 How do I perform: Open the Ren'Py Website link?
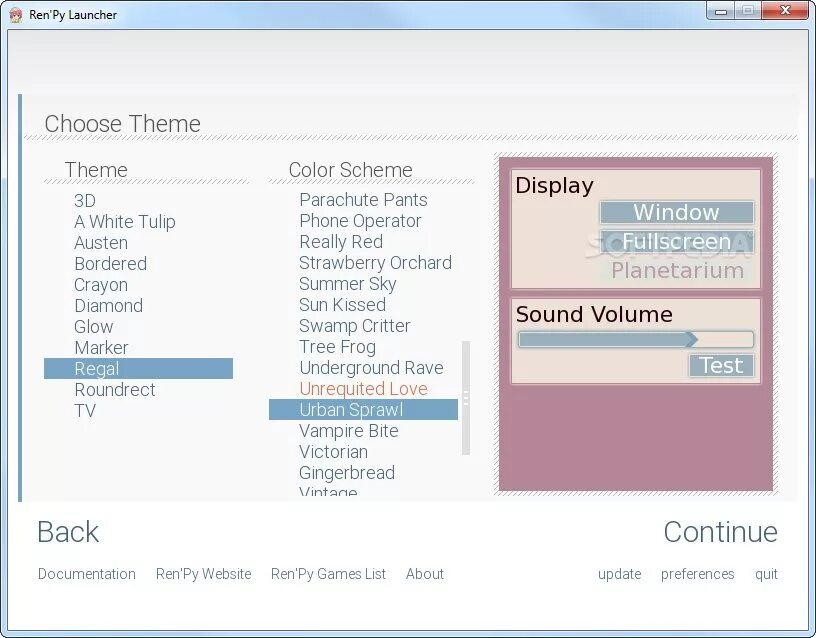click(203, 574)
